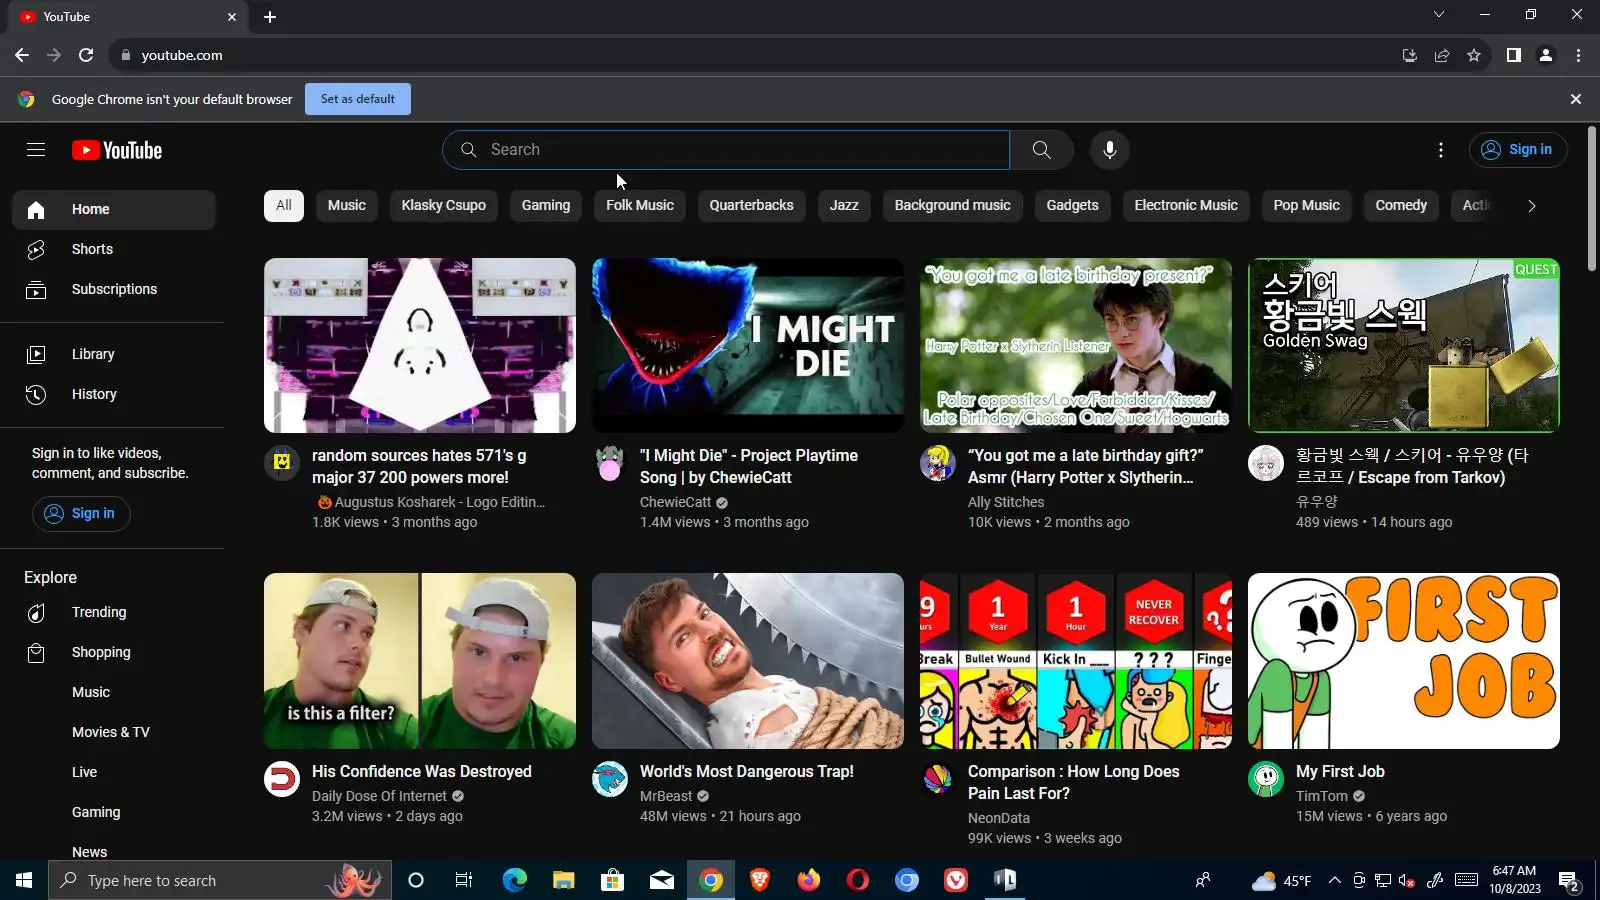1600x900 pixels.
Task: Click Sign in button in sidebar
Action: (x=81, y=514)
